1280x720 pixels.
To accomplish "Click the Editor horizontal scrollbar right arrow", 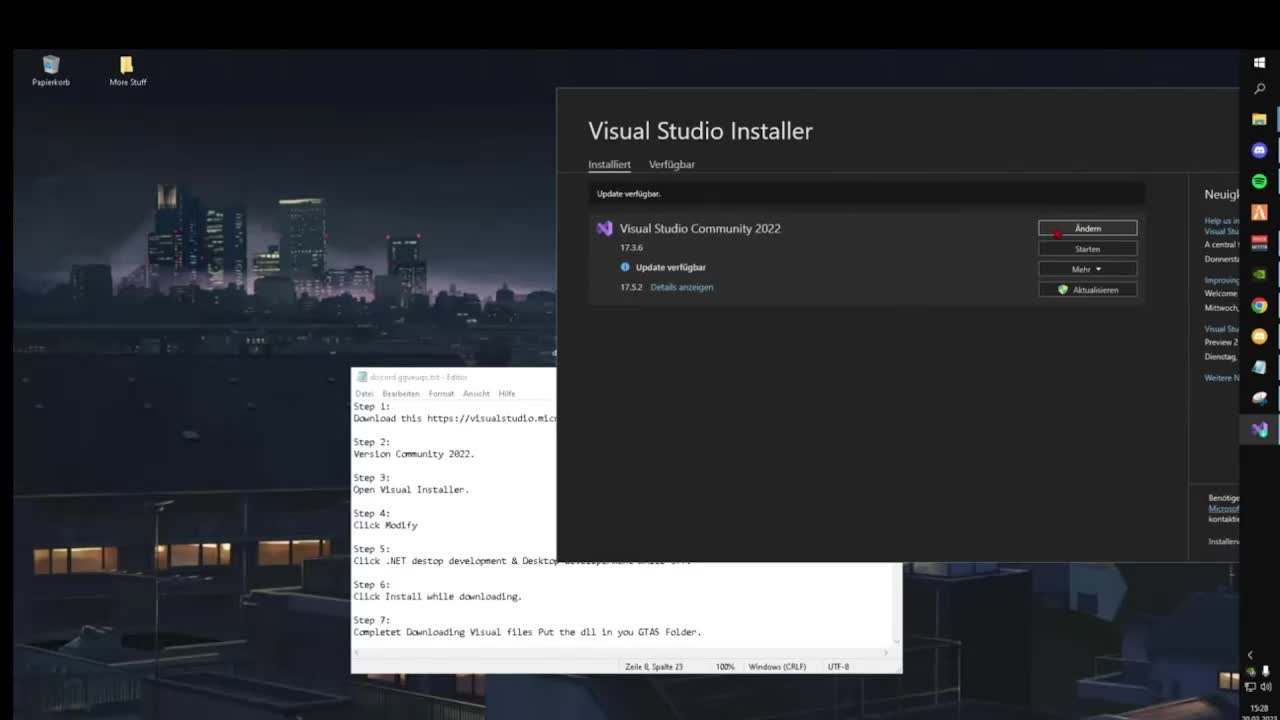I will coord(886,652).
